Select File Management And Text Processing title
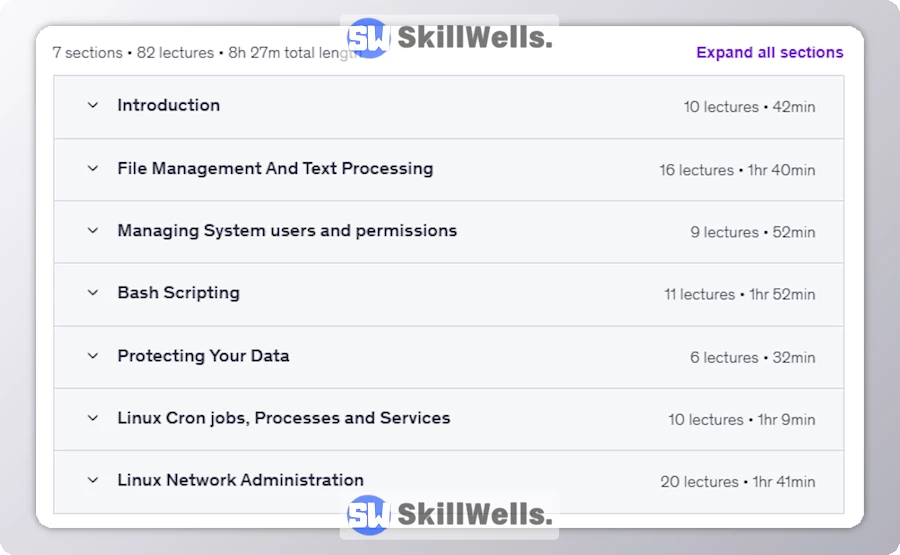This screenshot has width=900, height=555. pyautogui.click(x=275, y=168)
